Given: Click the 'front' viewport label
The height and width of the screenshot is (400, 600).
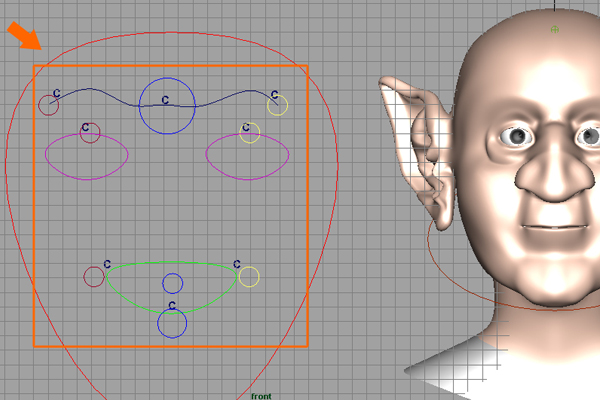Looking at the screenshot, I should [x=261, y=396].
